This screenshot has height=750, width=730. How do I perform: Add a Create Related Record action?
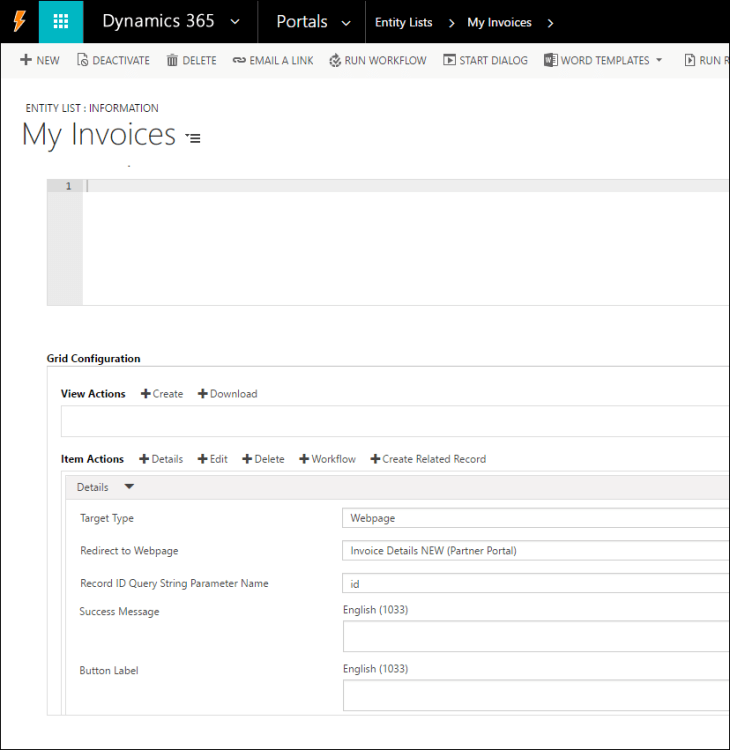point(429,459)
